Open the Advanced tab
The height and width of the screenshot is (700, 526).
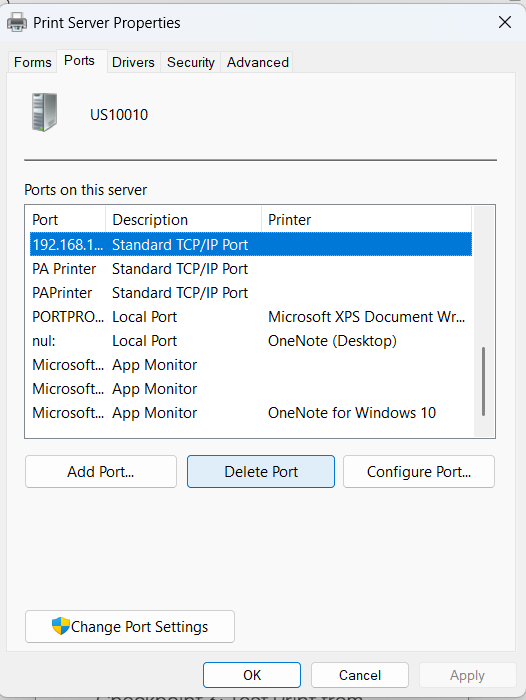coord(258,62)
